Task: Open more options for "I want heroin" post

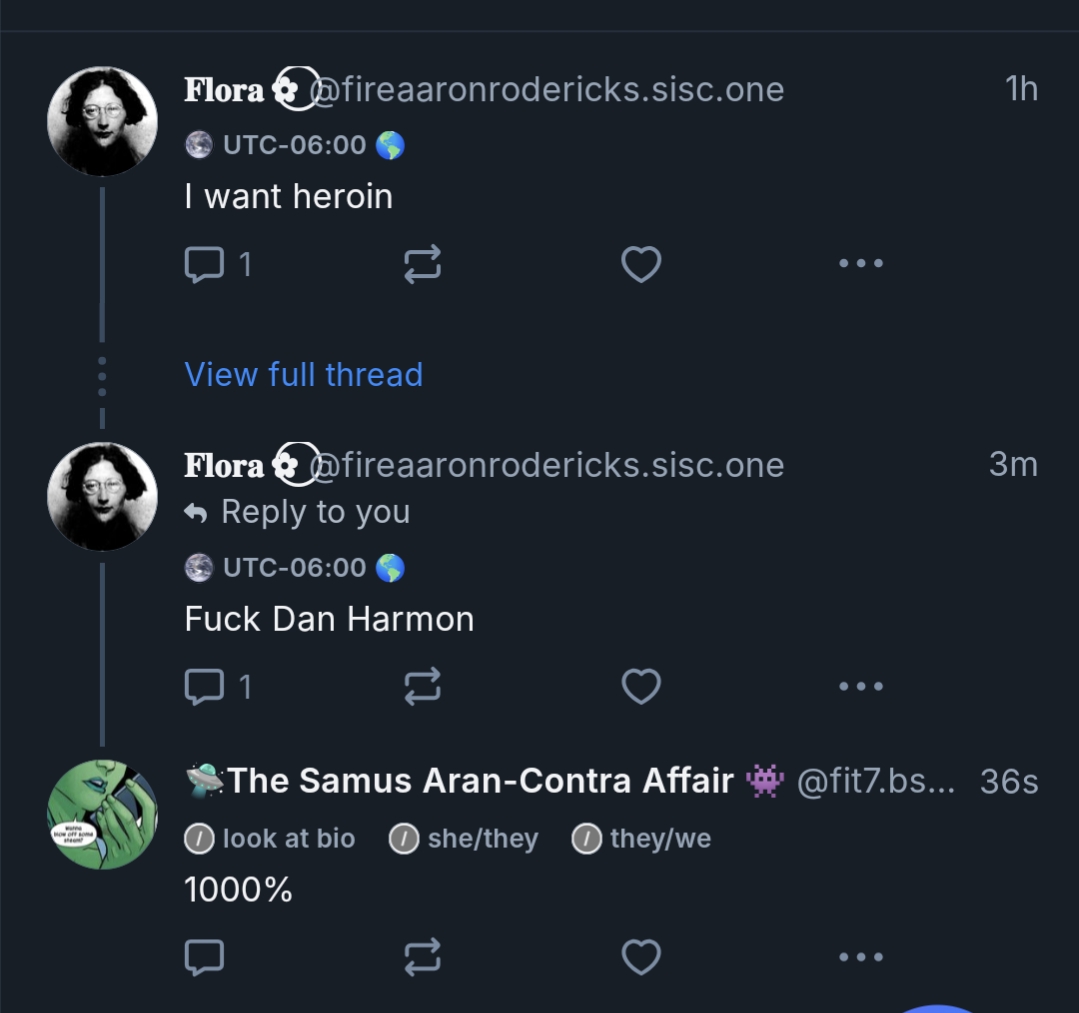Action: 860,264
